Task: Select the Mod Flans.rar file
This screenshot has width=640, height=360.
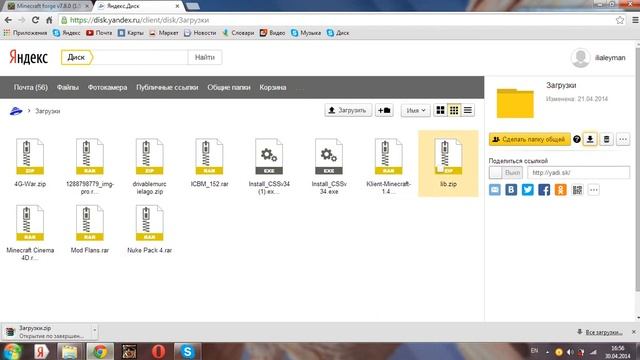Action: coord(89,229)
